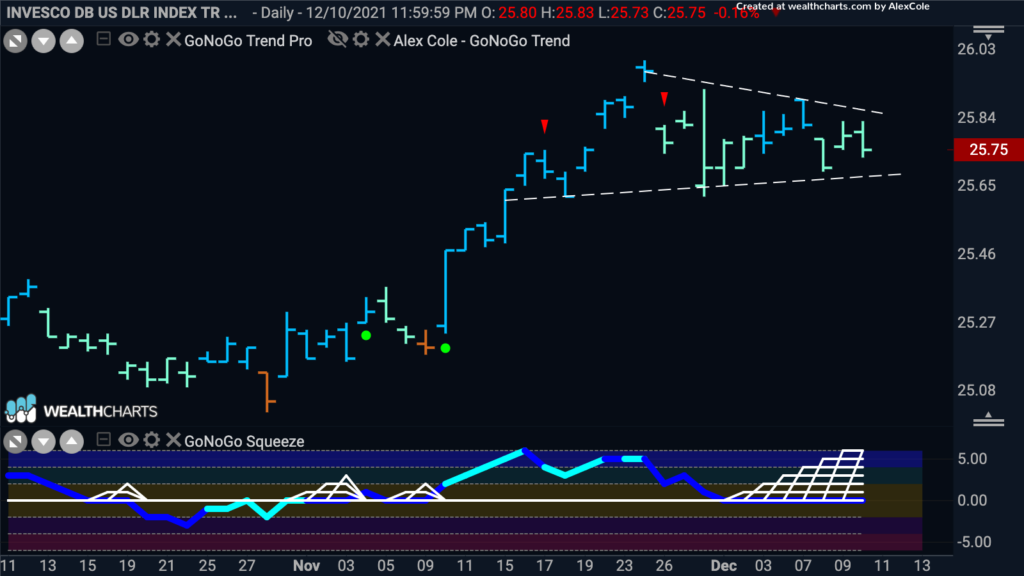
Task: Click the GoNoGo Trend Pro label
Action: [248, 40]
